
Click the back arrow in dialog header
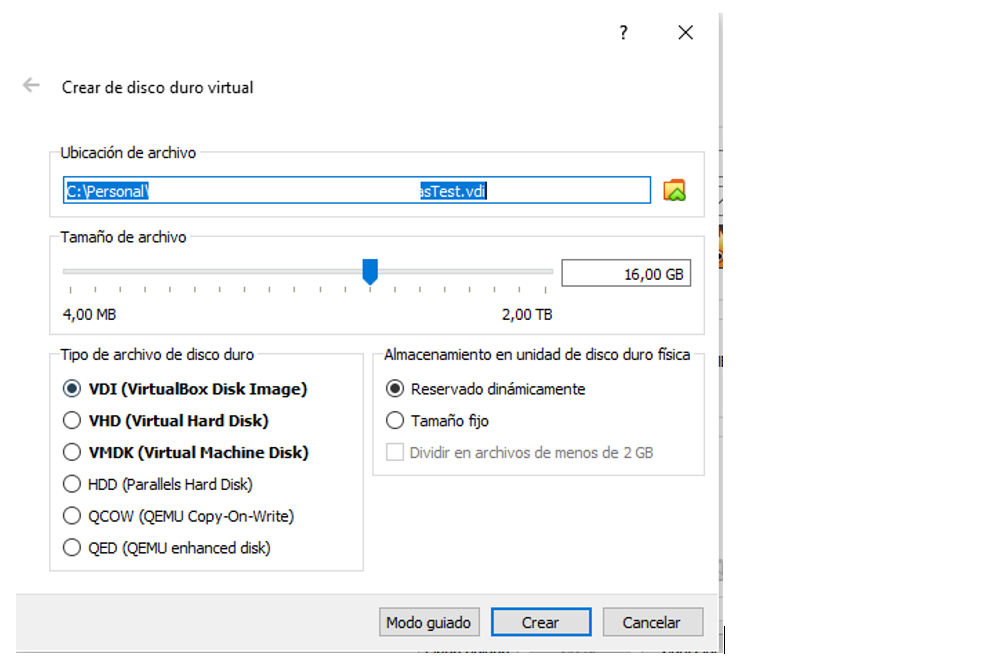[x=31, y=85]
